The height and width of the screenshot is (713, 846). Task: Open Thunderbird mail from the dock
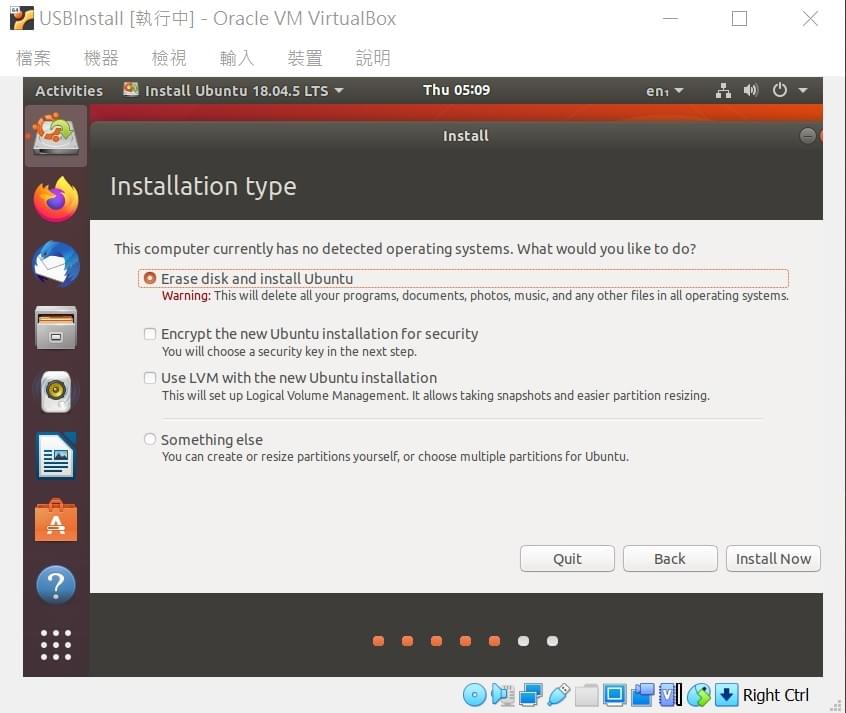coord(56,263)
